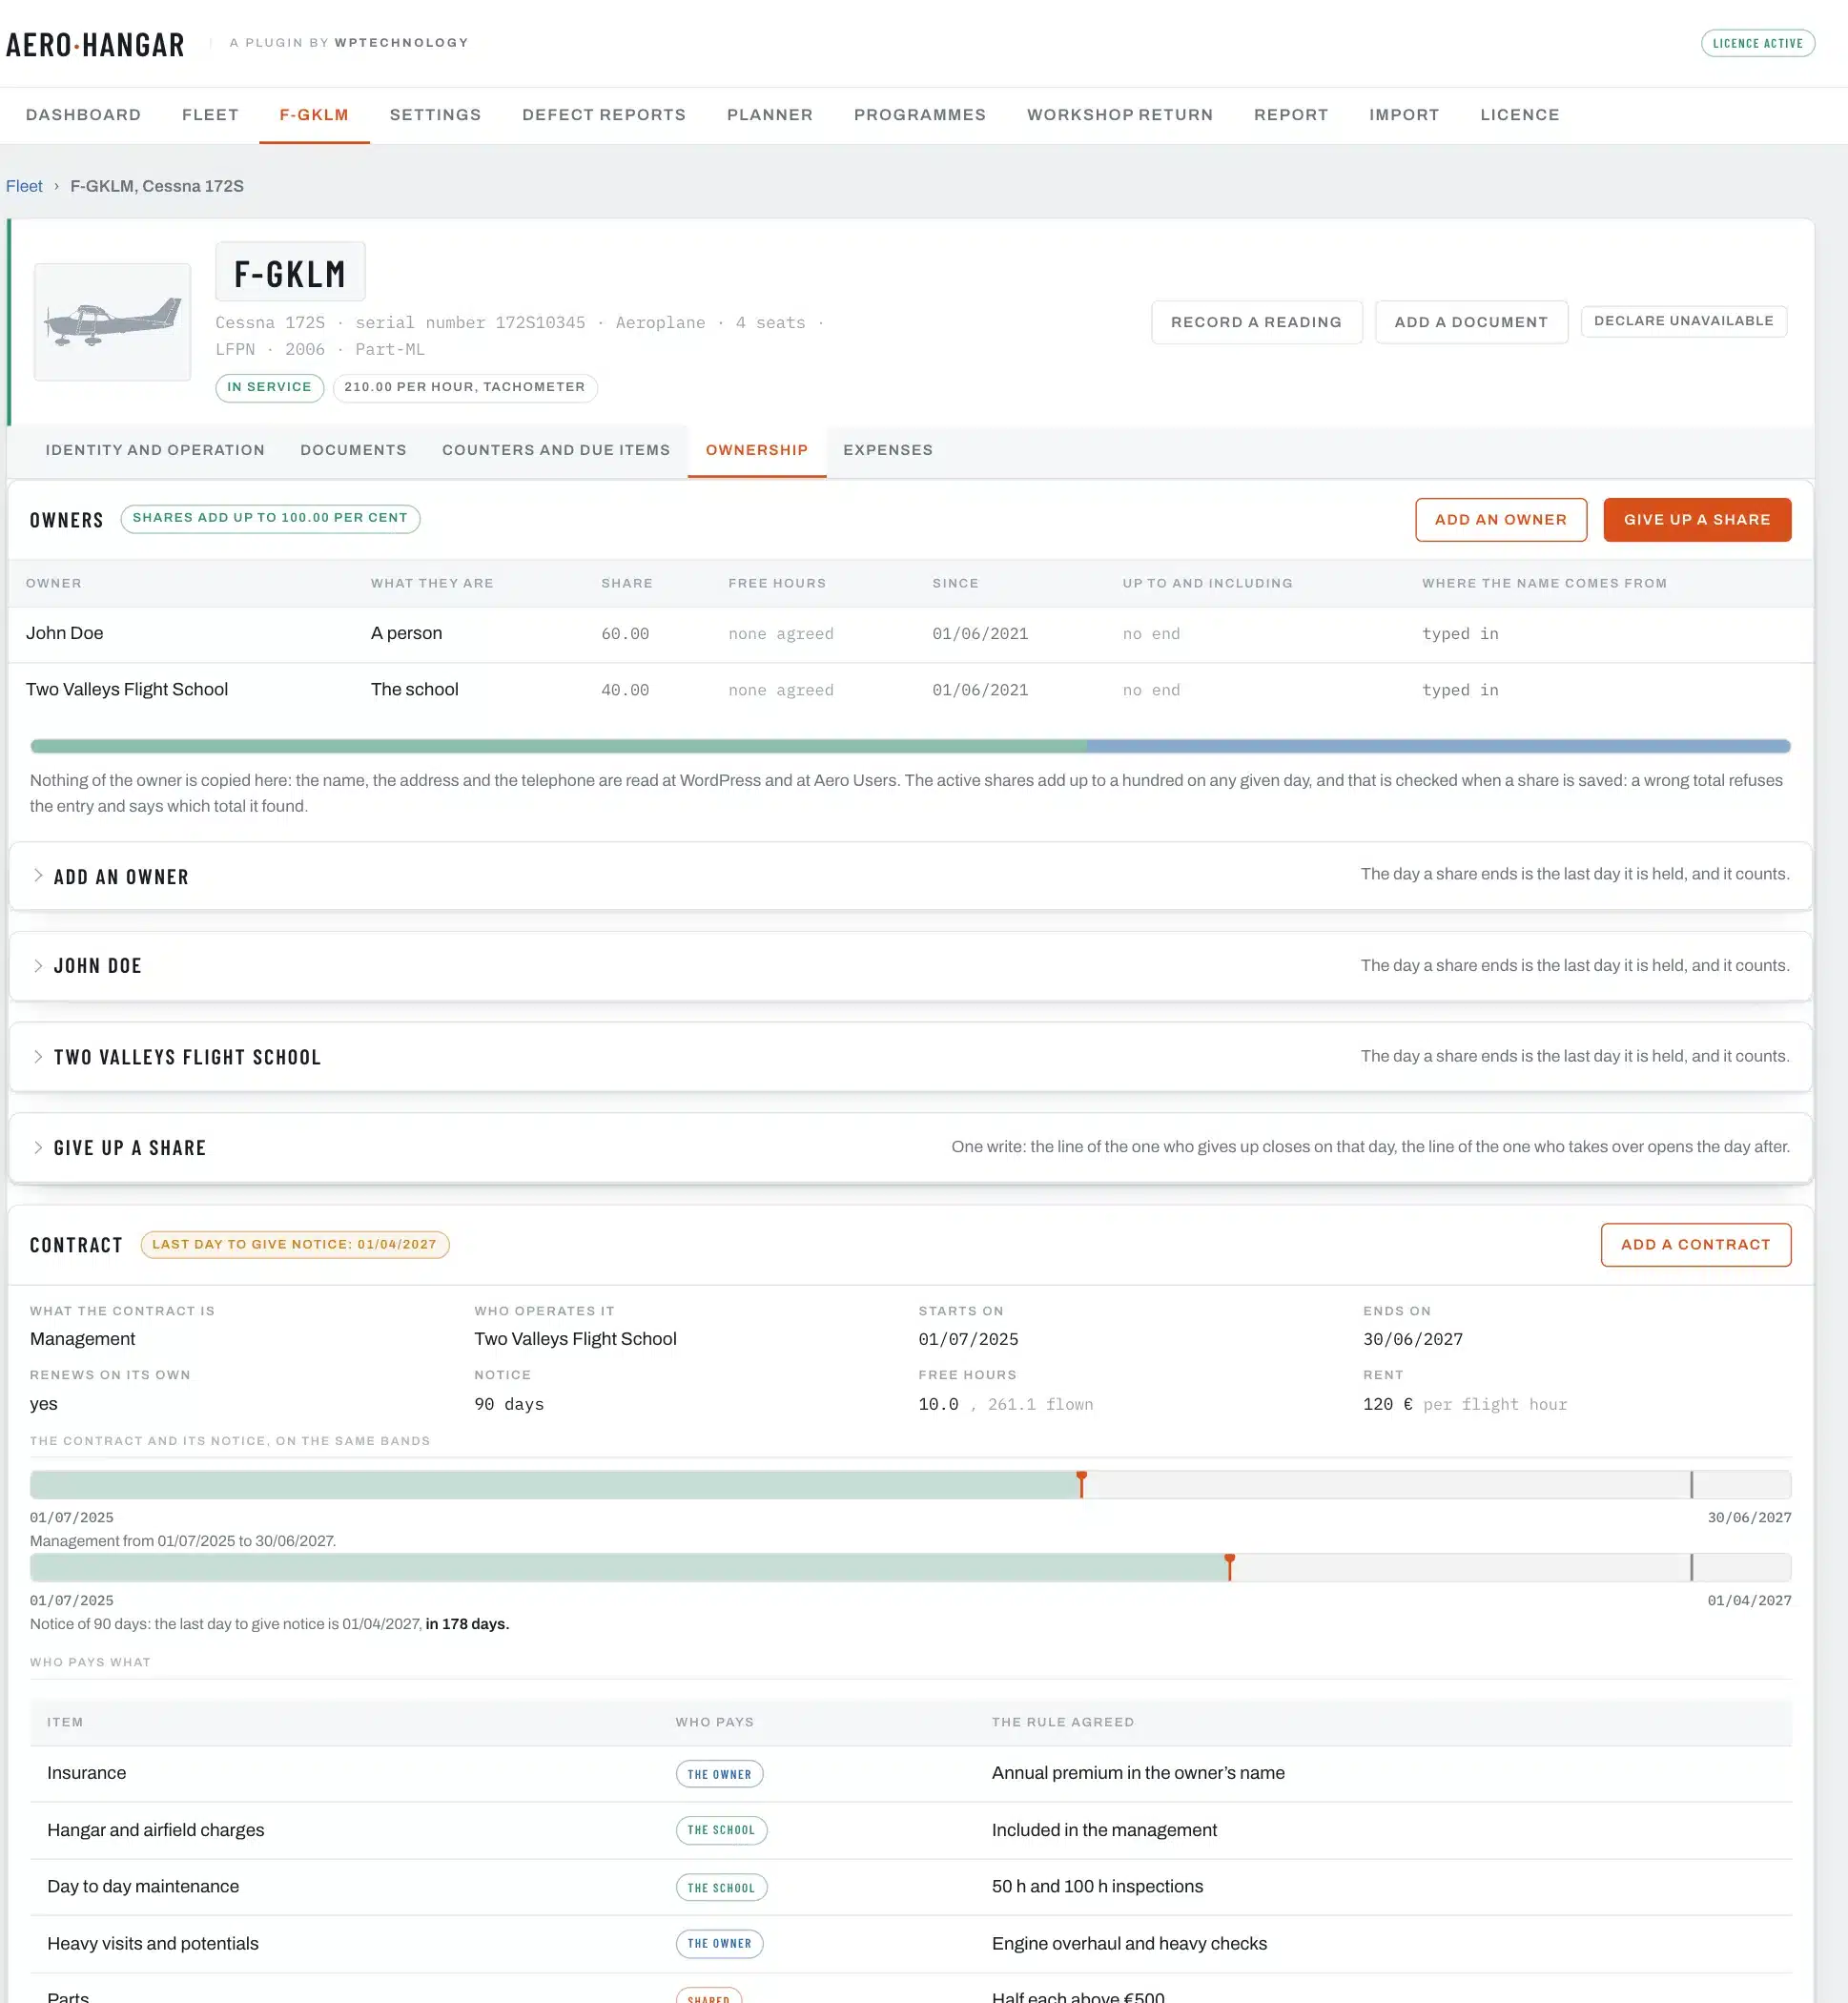Click the 40.00 share value
This screenshot has height=2003, width=1848.
[x=625, y=690]
